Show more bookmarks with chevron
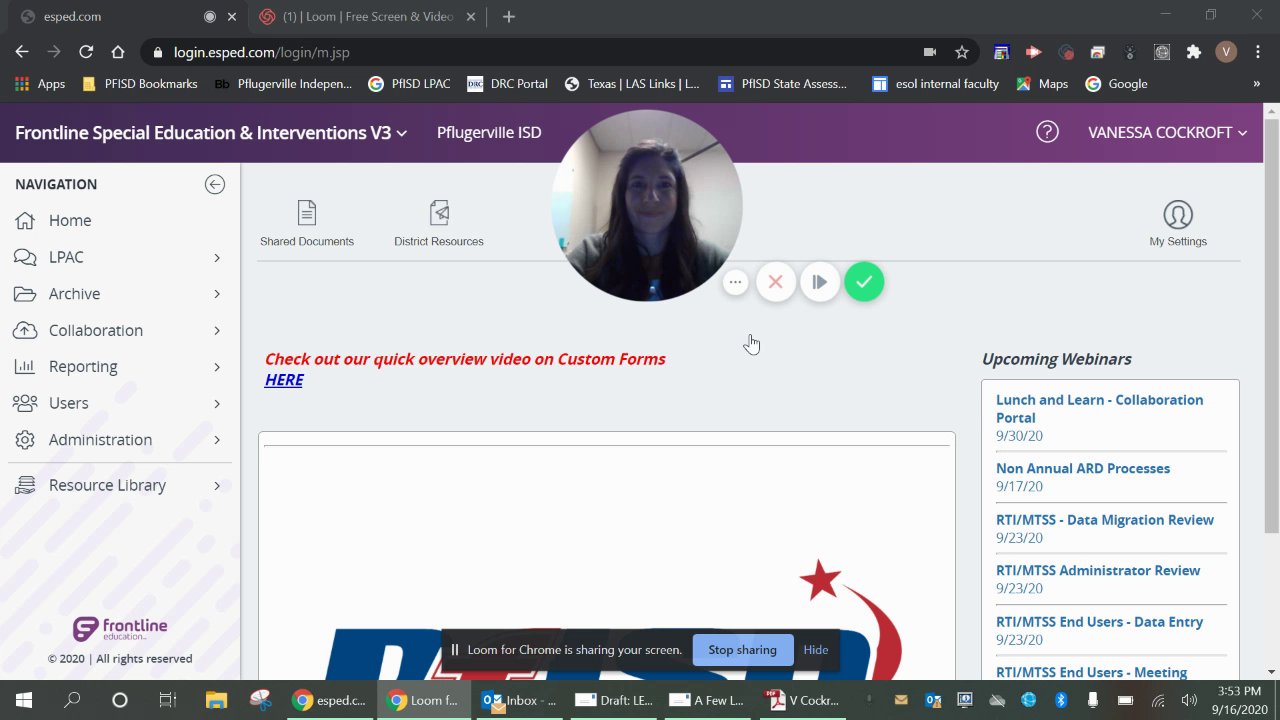The height and width of the screenshot is (720, 1280). pyautogui.click(x=1256, y=84)
